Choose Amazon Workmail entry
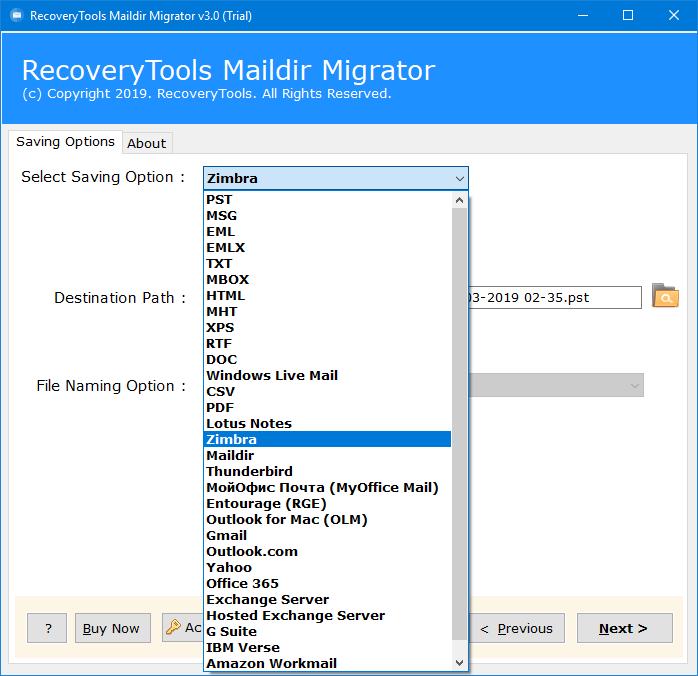This screenshot has width=698, height=676. point(327,664)
